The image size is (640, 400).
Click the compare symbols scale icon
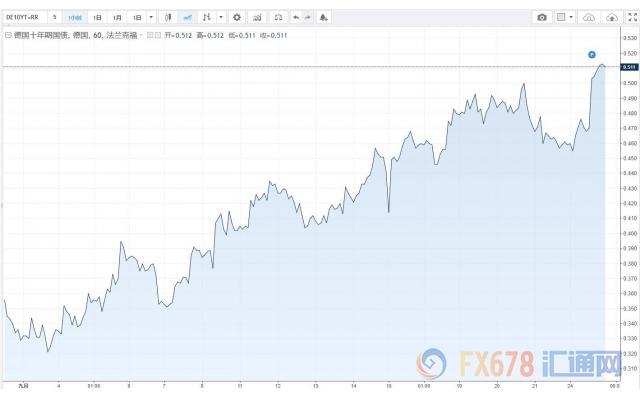pyautogui.click(x=277, y=17)
